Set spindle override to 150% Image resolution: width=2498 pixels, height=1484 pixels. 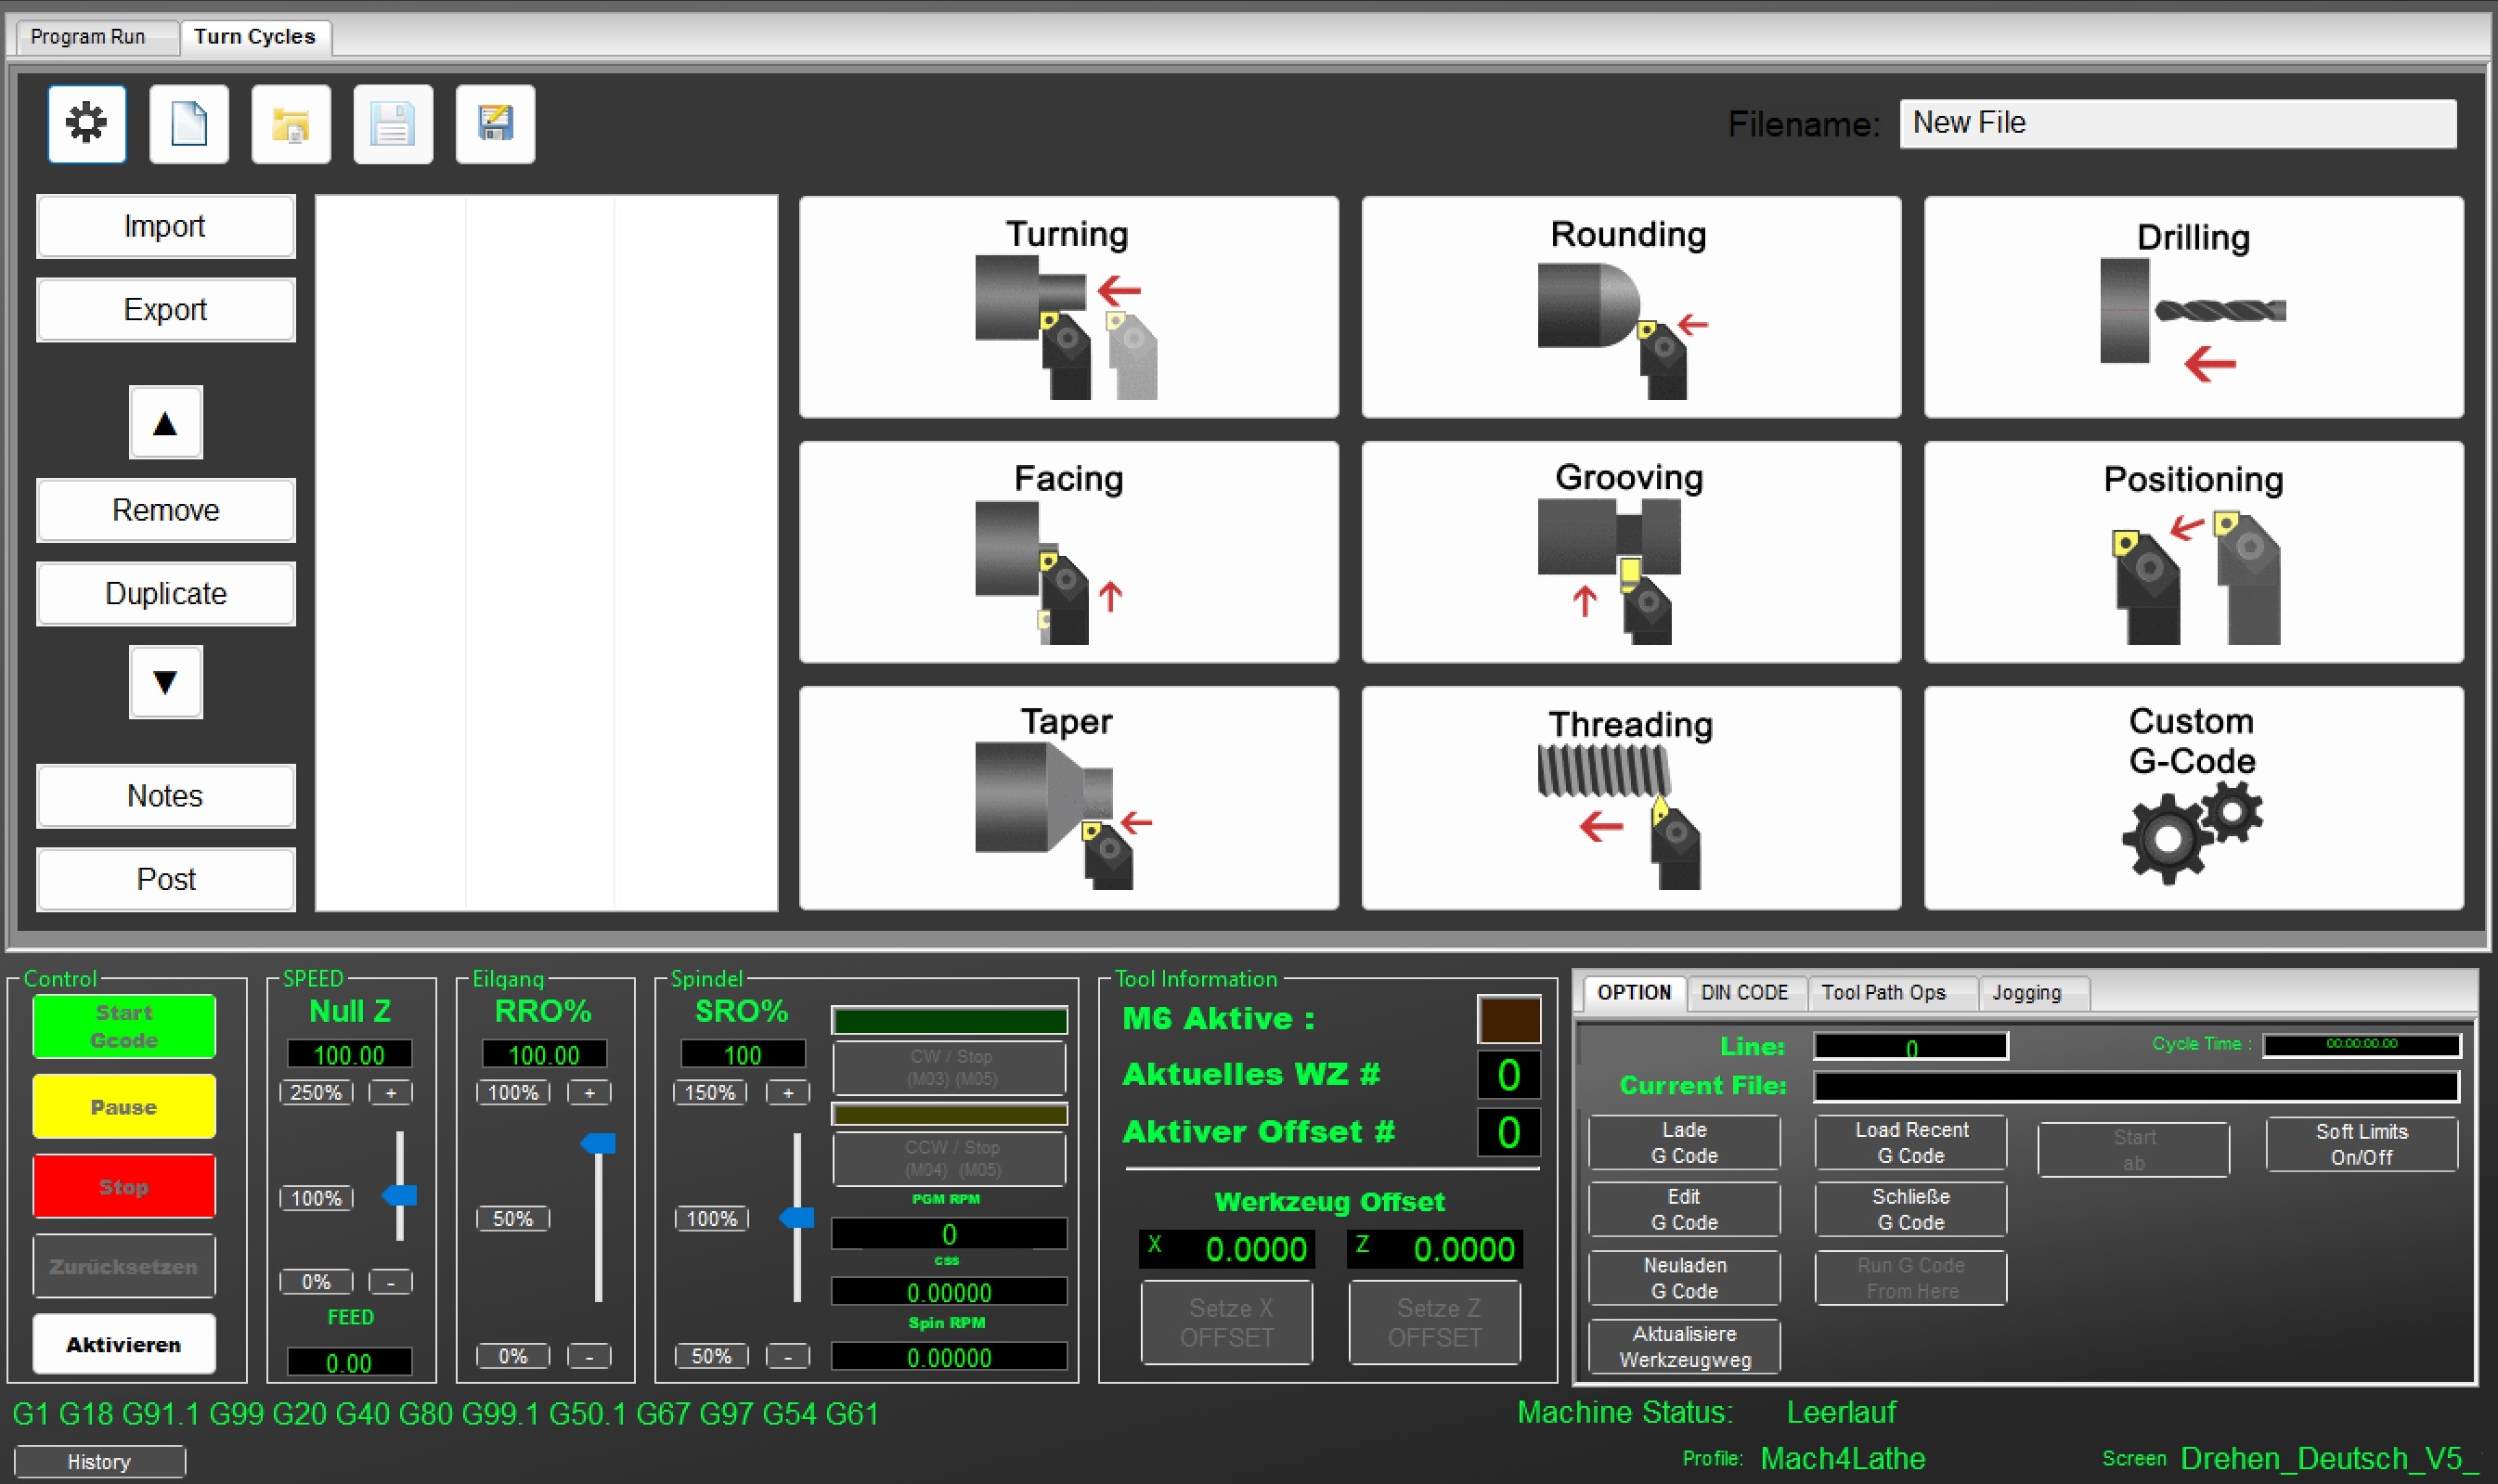pyautogui.click(x=711, y=1093)
